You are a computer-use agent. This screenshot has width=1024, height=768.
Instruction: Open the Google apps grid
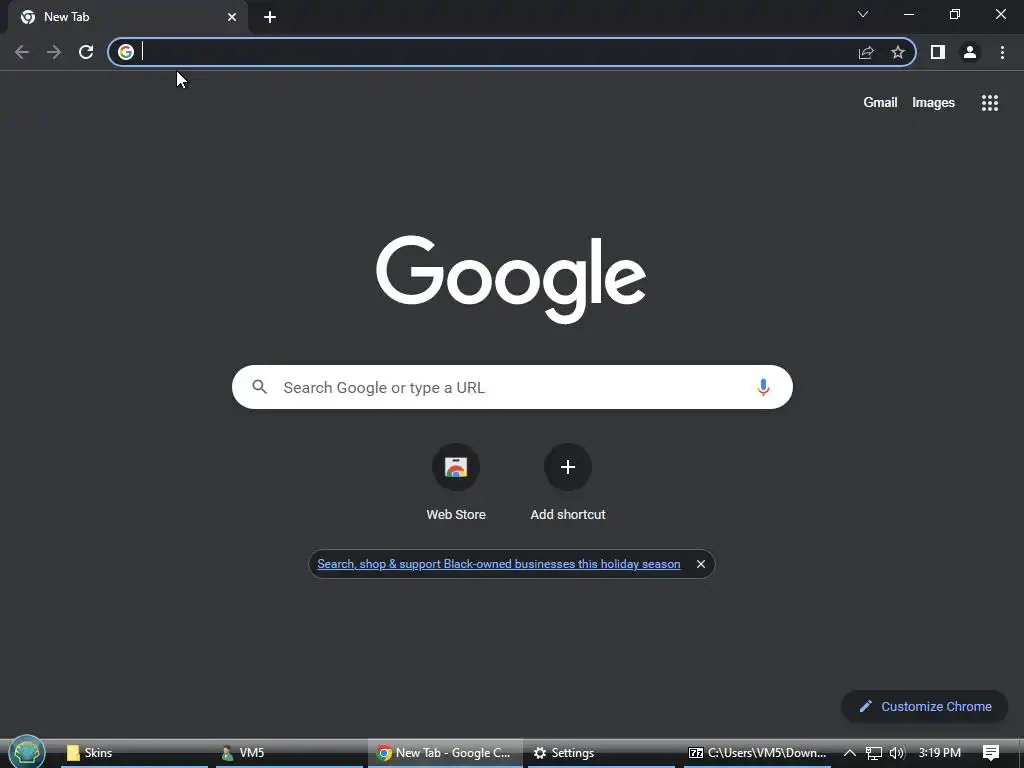point(990,103)
